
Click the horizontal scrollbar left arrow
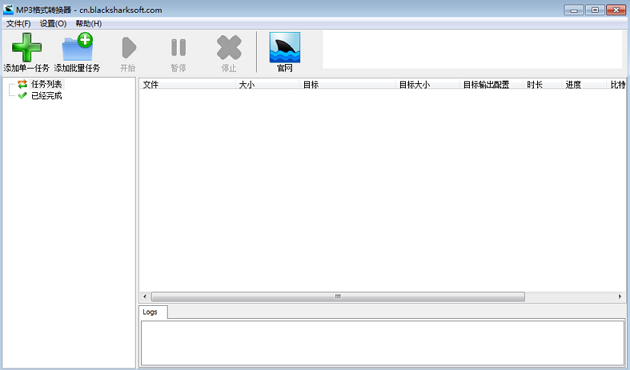(145, 296)
